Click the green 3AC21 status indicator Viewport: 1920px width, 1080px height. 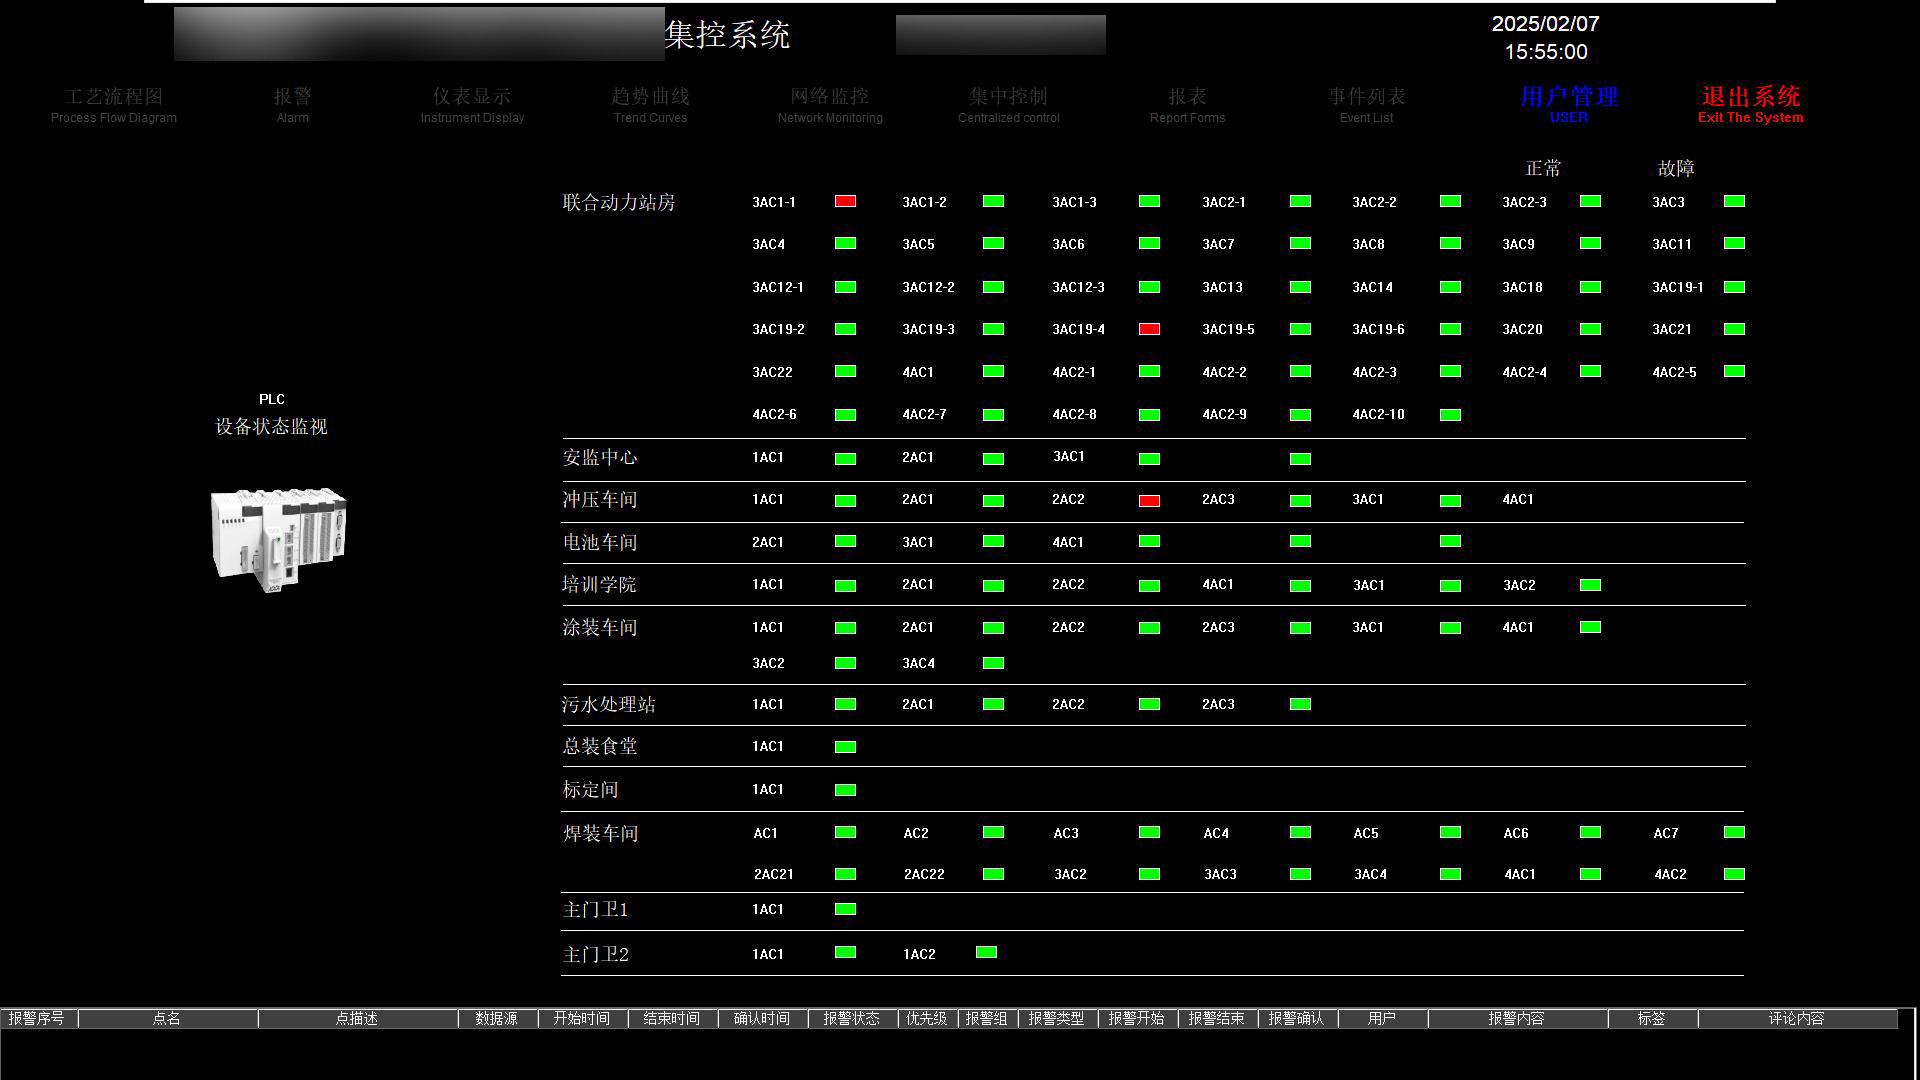pos(1734,329)
